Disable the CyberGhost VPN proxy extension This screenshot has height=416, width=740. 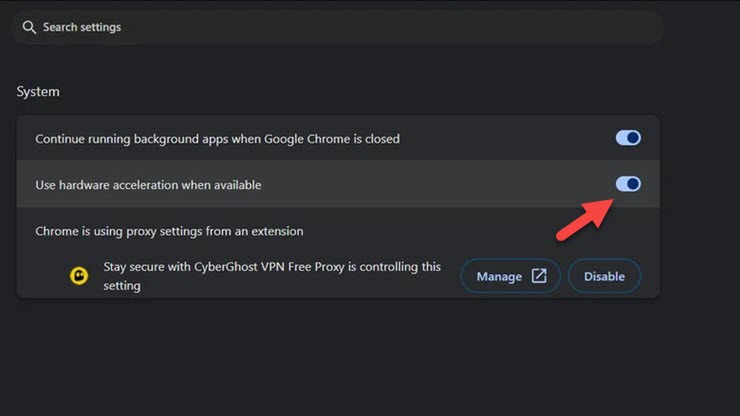coord(604,276)
